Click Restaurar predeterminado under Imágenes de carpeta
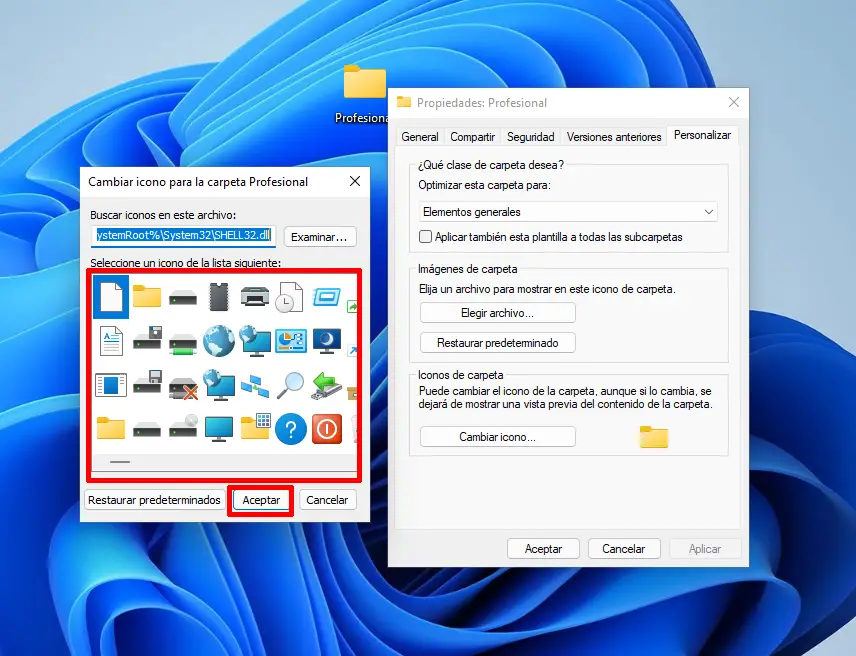Image resolution: width=856 pixels, height=656 pixels. 497,343
